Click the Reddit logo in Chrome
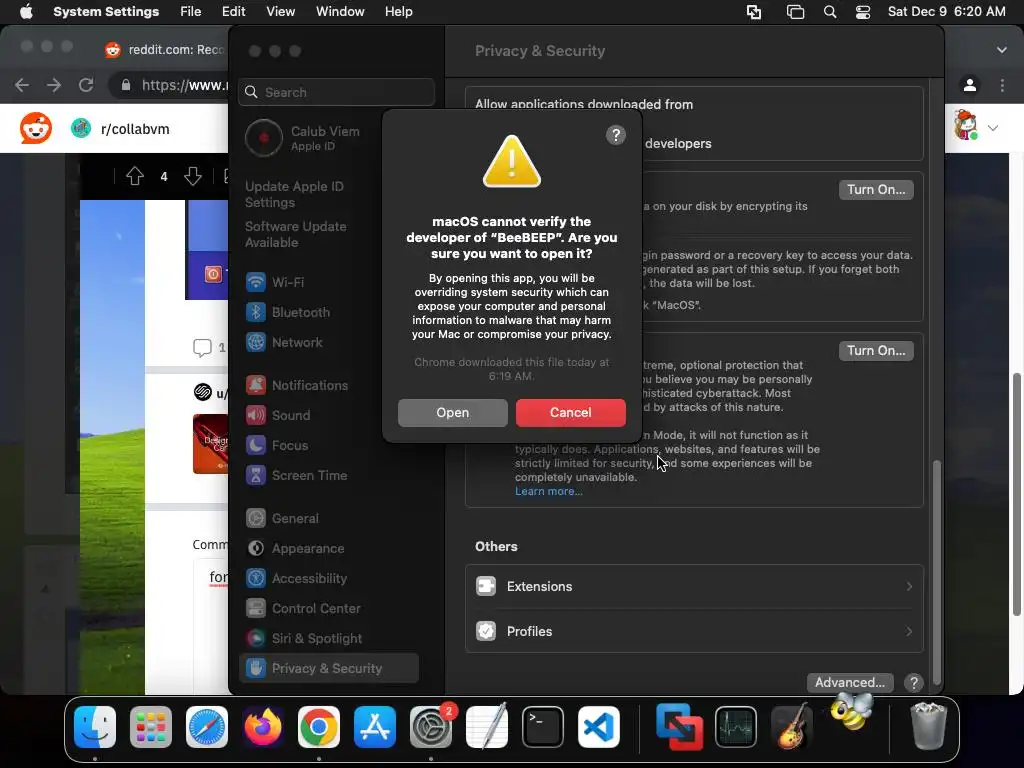 tap(35, 128)
